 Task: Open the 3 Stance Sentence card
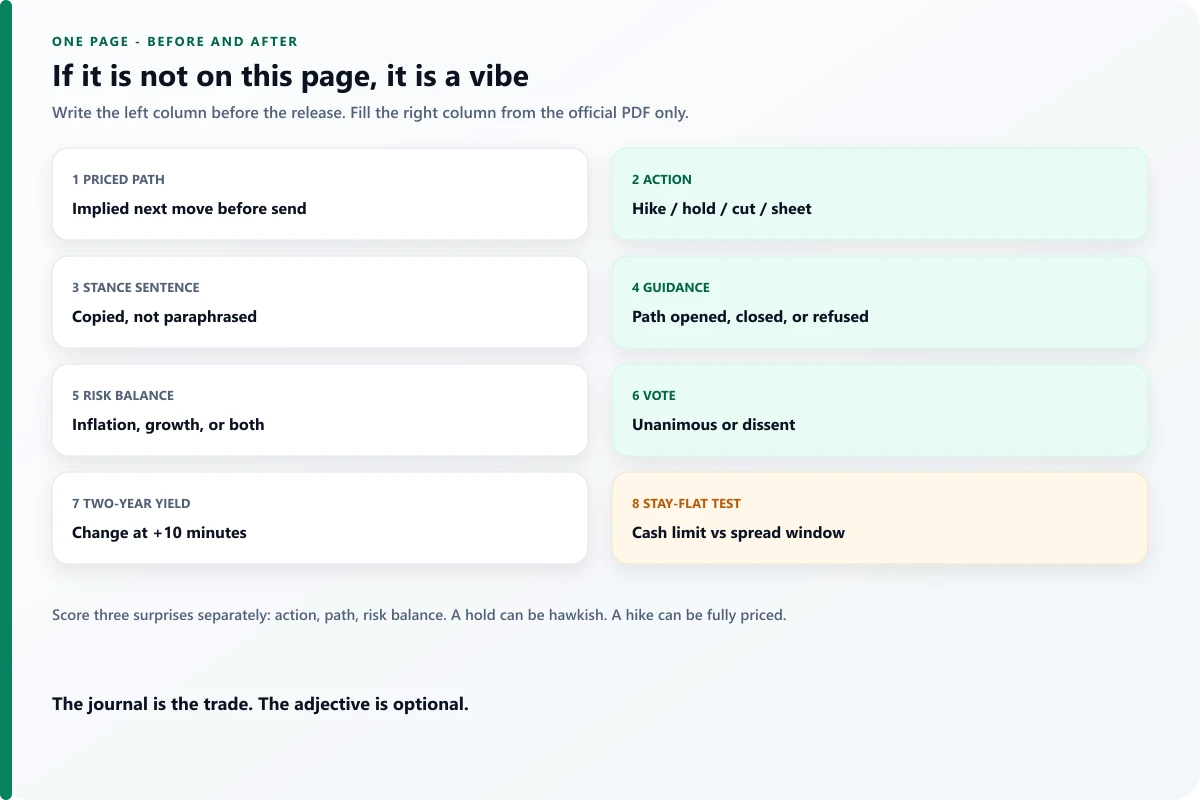click(x=320, y=302)
